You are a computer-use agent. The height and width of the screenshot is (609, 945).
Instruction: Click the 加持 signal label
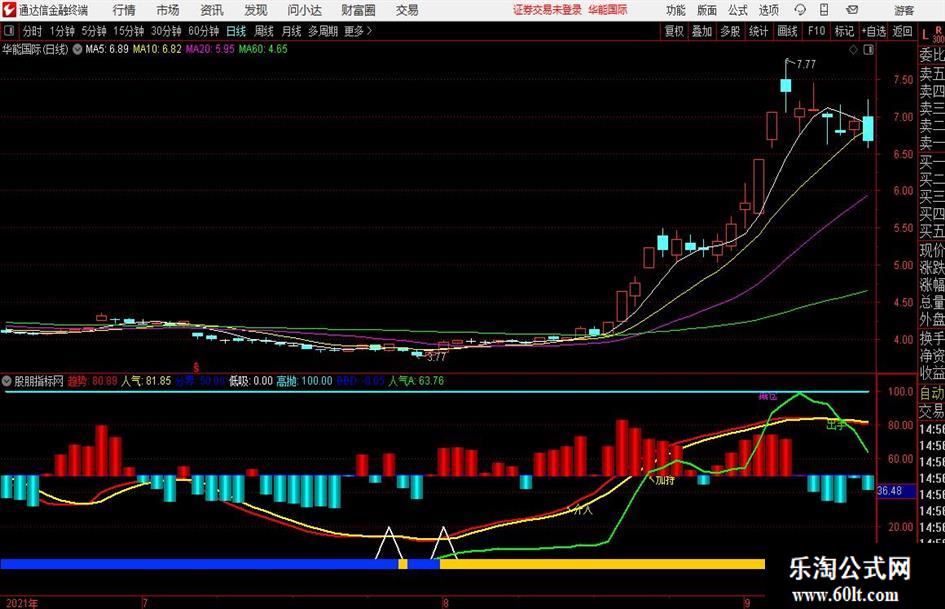[665, 480]
